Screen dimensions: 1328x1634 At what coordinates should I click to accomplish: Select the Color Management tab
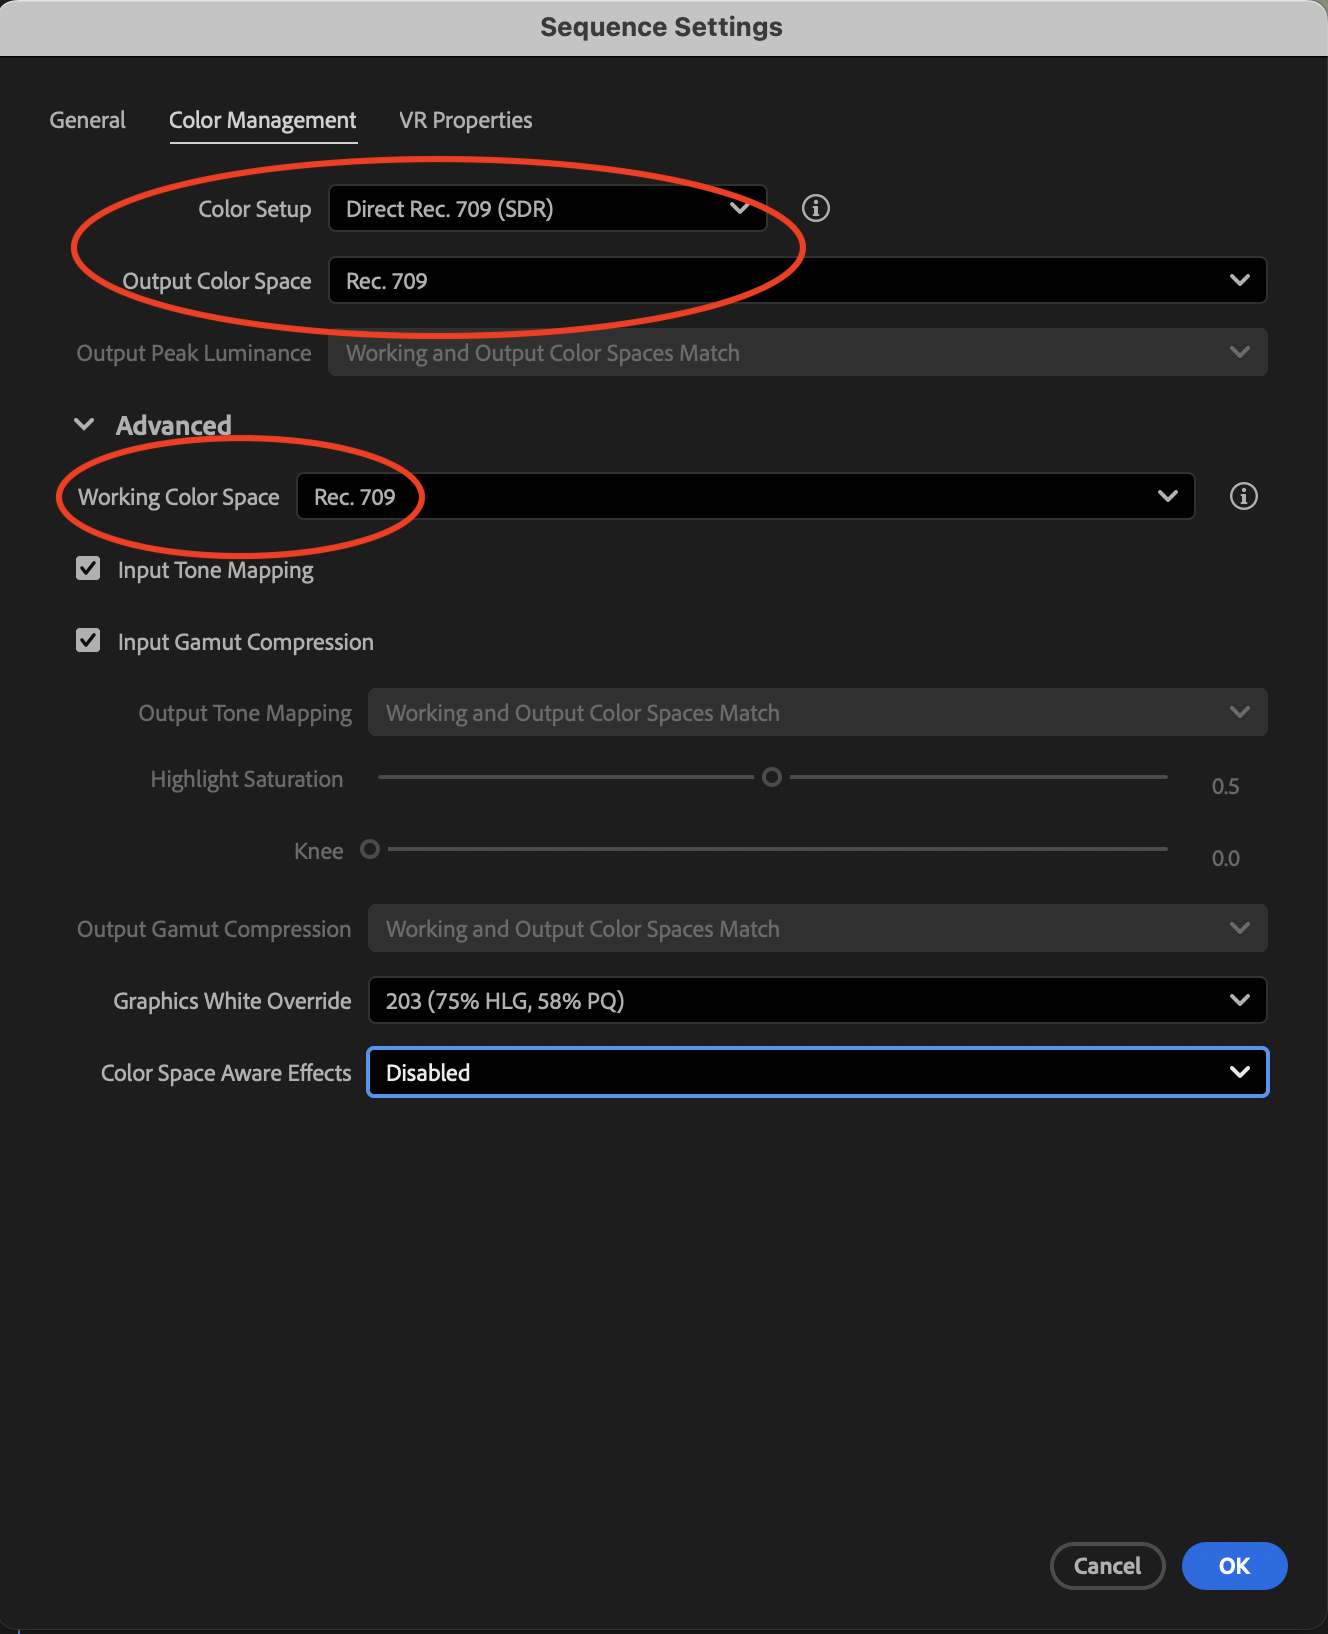click(x=262, y=120)
